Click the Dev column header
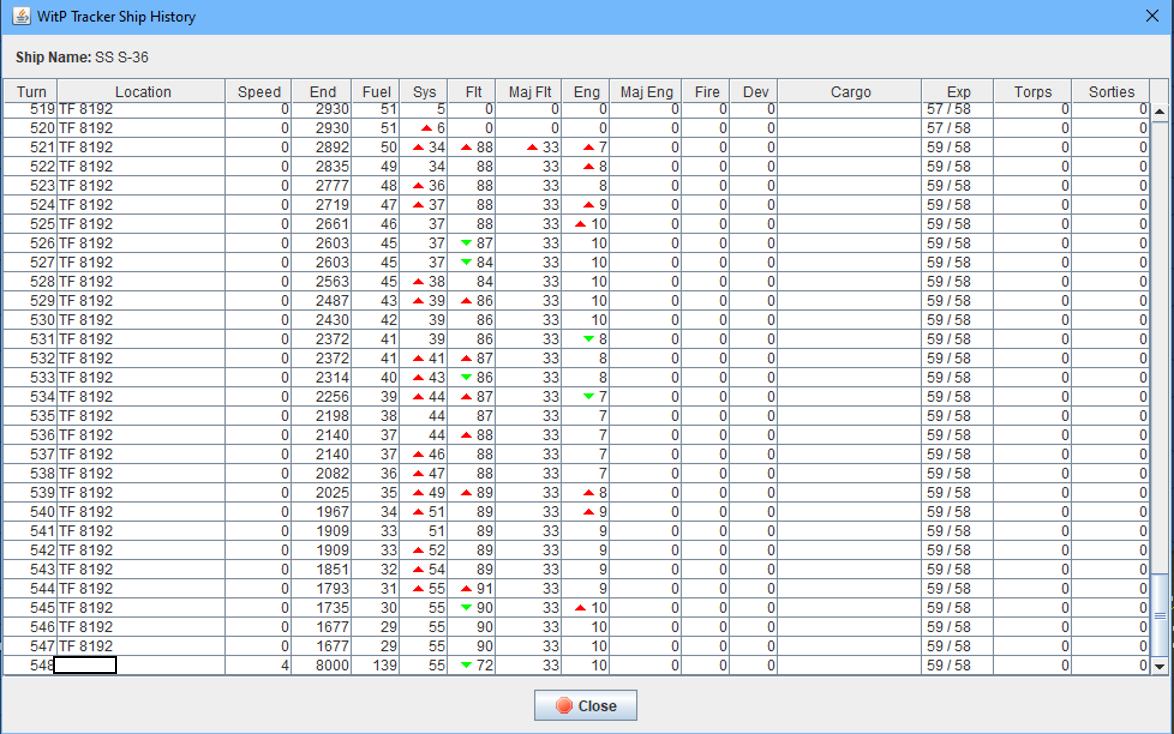Screen dimensions: 1174x734 (755, 92)
